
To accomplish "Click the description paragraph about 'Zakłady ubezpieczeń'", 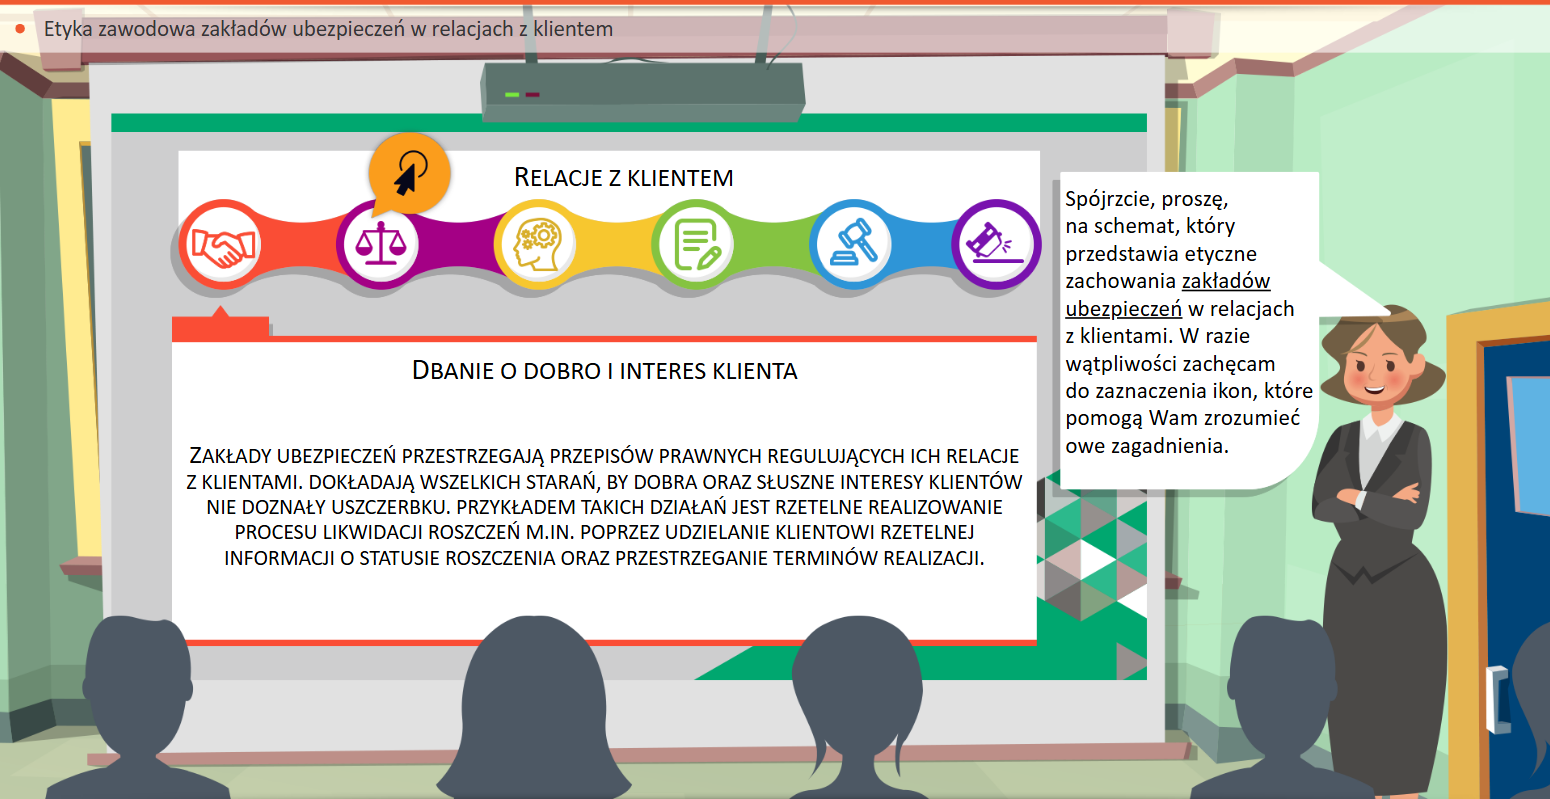I will tap(604, 507).
